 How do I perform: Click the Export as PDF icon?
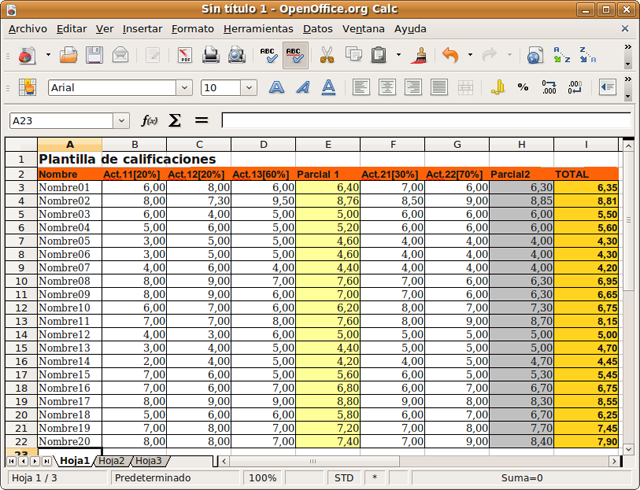point(185,56)
